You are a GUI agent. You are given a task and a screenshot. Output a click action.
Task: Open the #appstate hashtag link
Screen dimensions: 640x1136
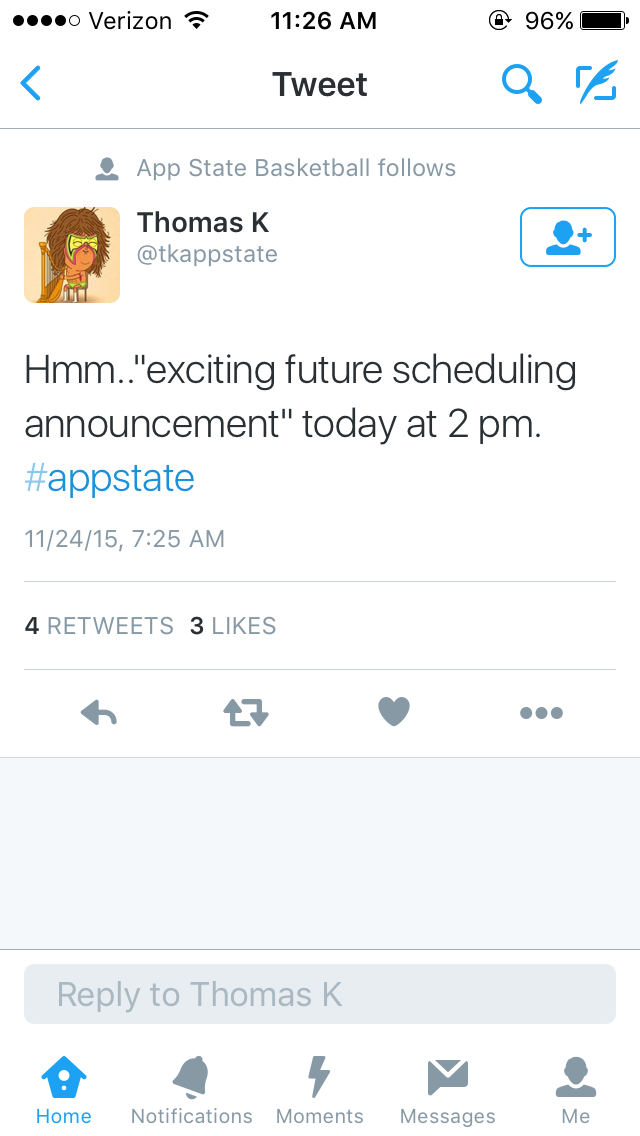tap(109, 478)
